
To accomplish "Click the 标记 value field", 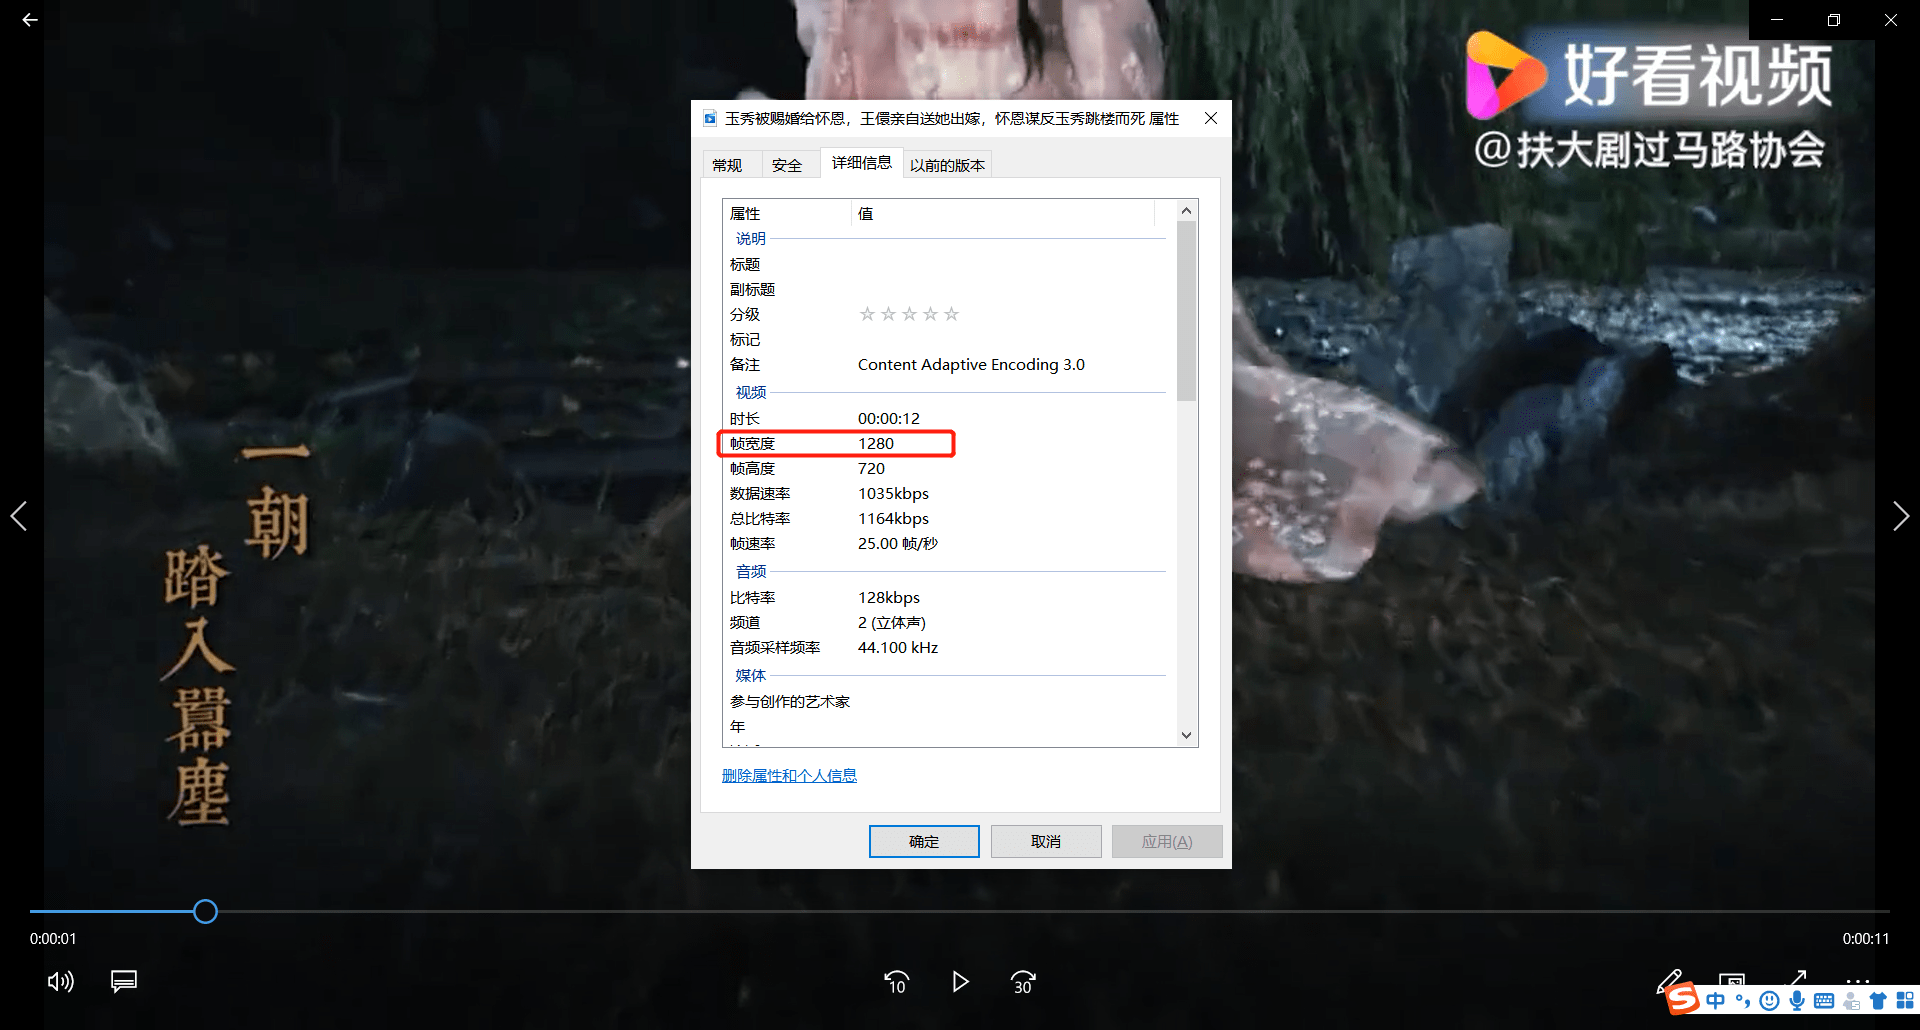I will (x=1010, y=339).
